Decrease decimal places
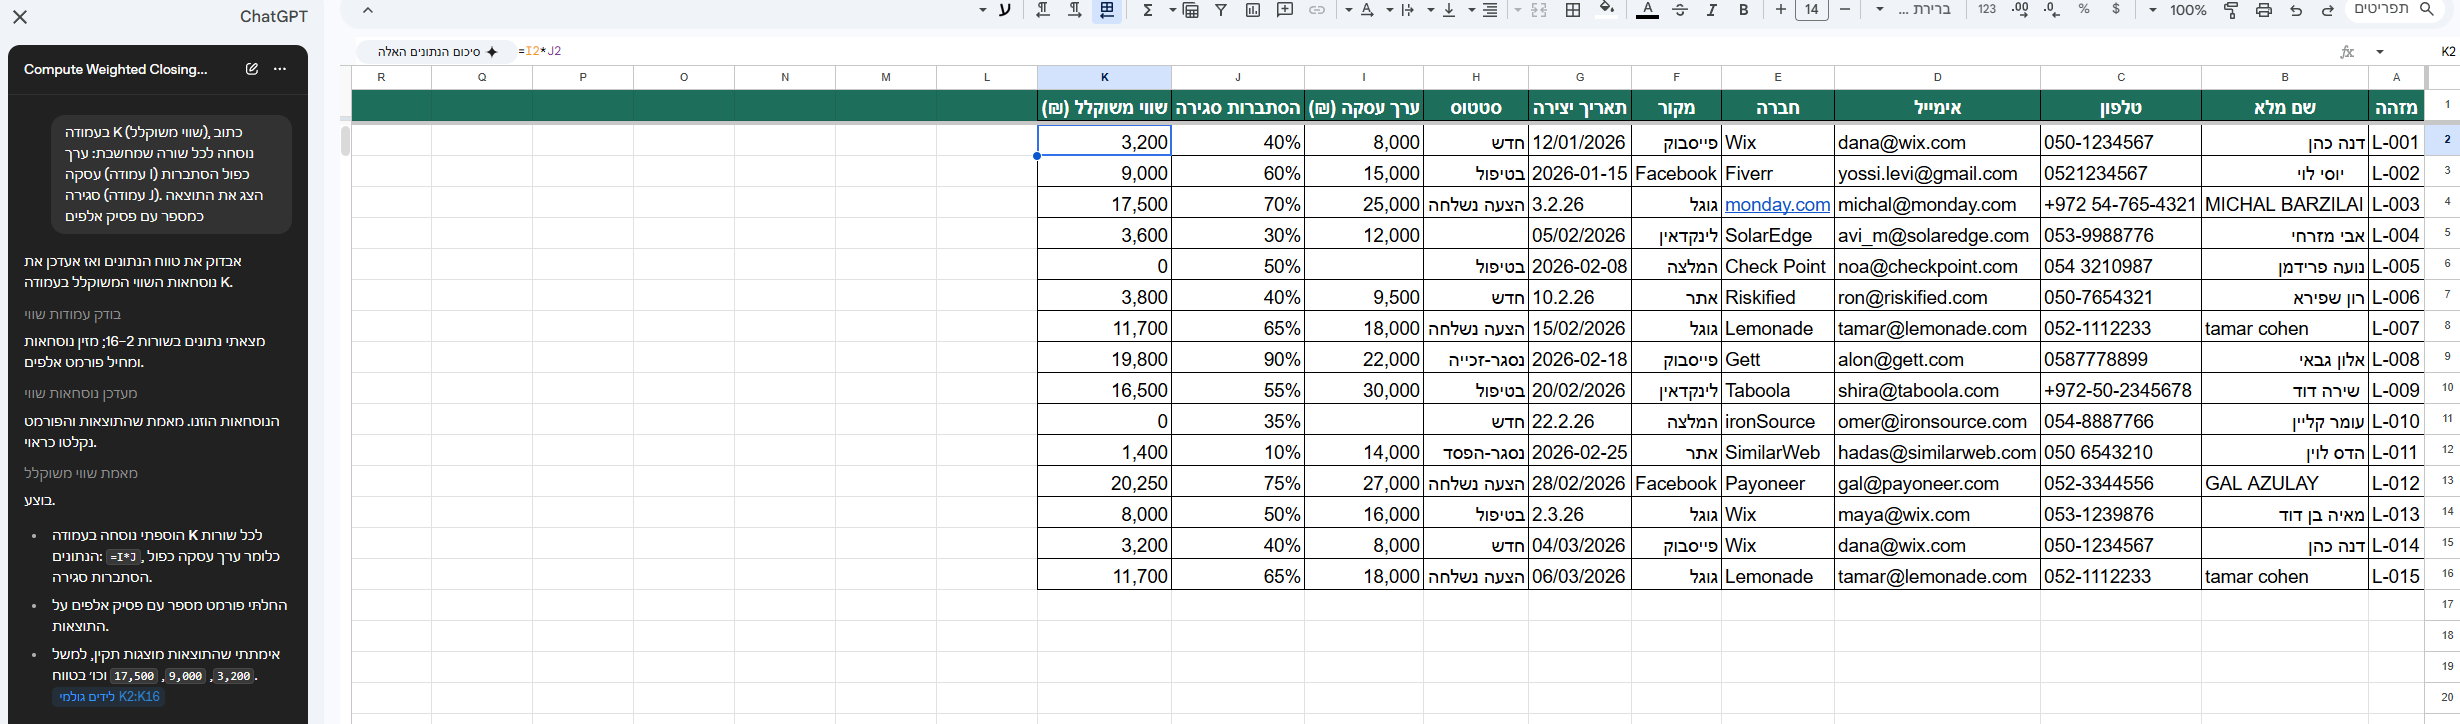The height and width of the screenshot is (724, 2460). tap(2053, 10)
